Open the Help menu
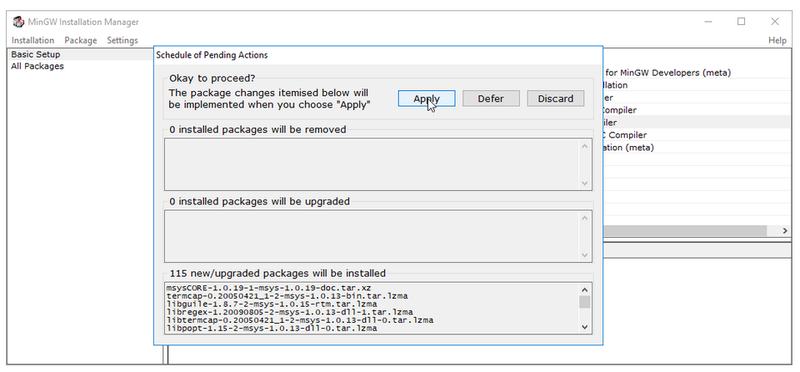Viewport: 800px width, 372px height. 777,40
